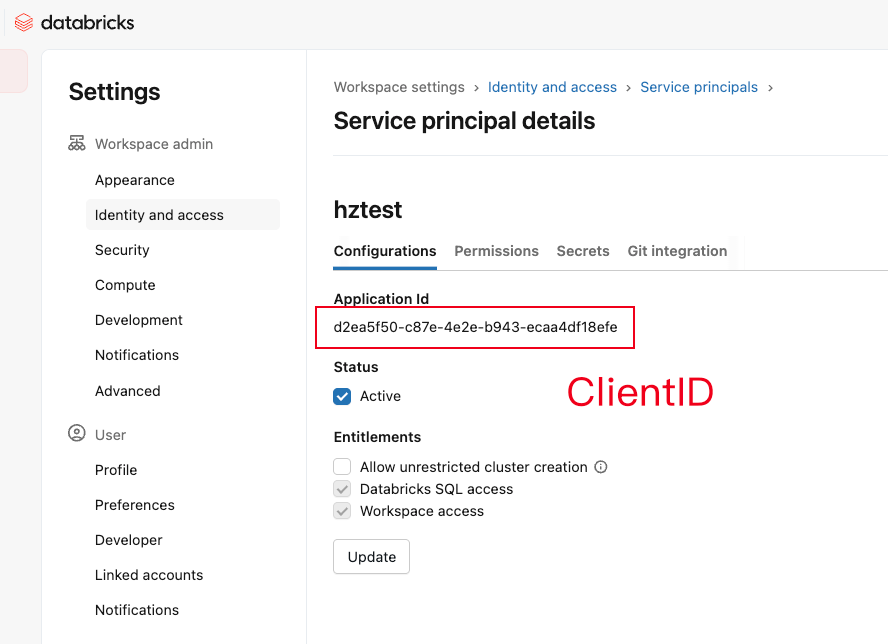Click the Workspace admin section icon
This screenshot has height=644, width=888.
76,143
